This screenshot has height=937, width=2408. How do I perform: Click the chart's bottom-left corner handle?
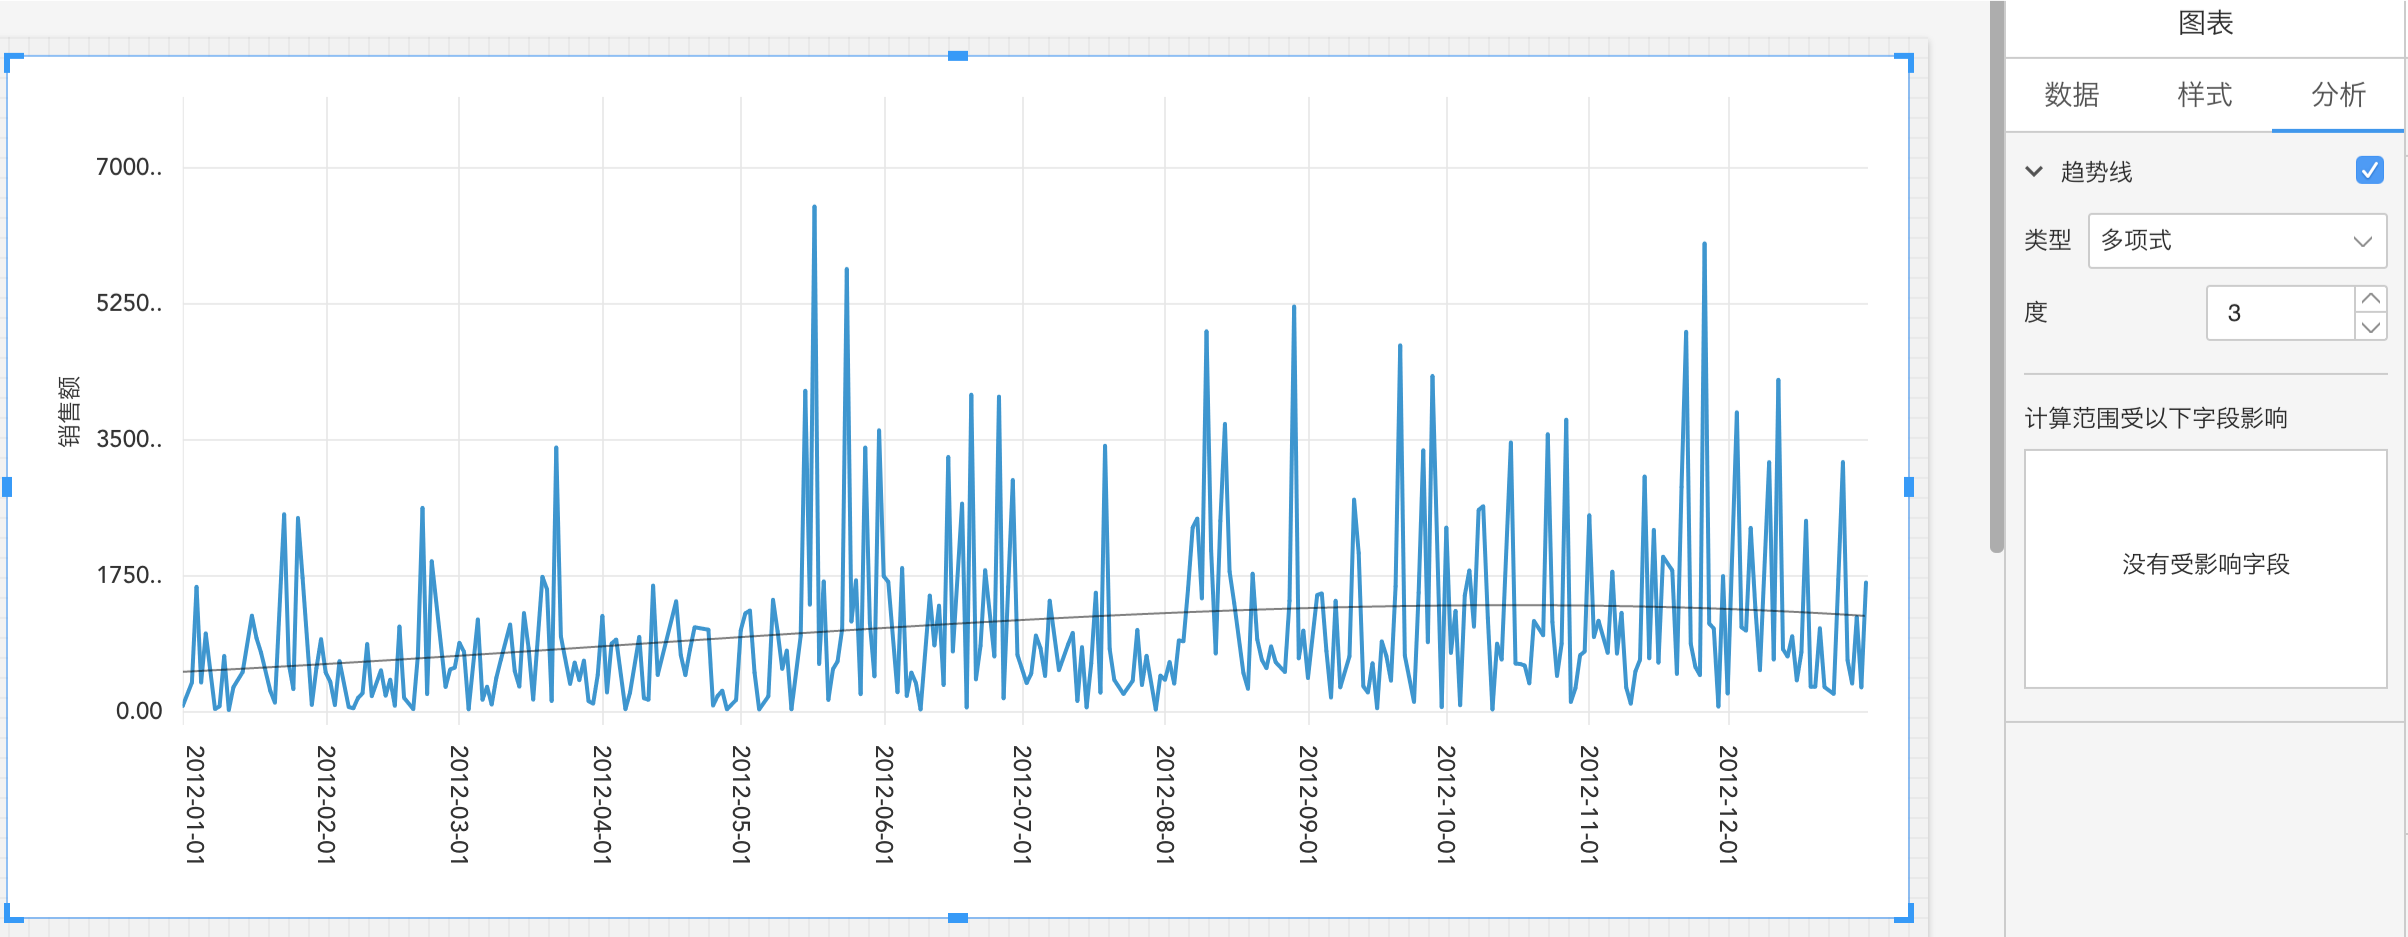[x=10, y=914]
